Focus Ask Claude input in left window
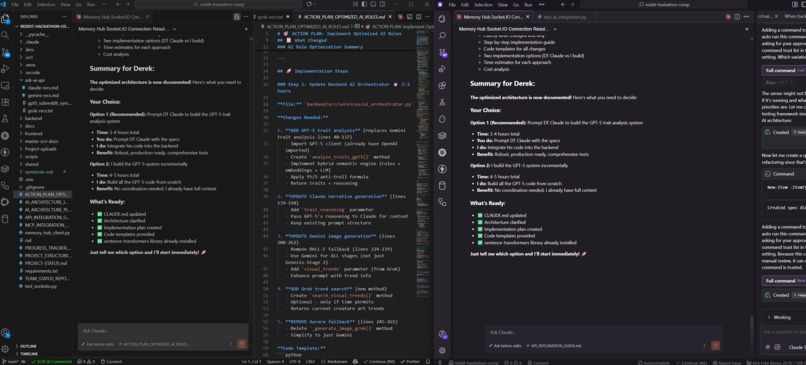 163,331
